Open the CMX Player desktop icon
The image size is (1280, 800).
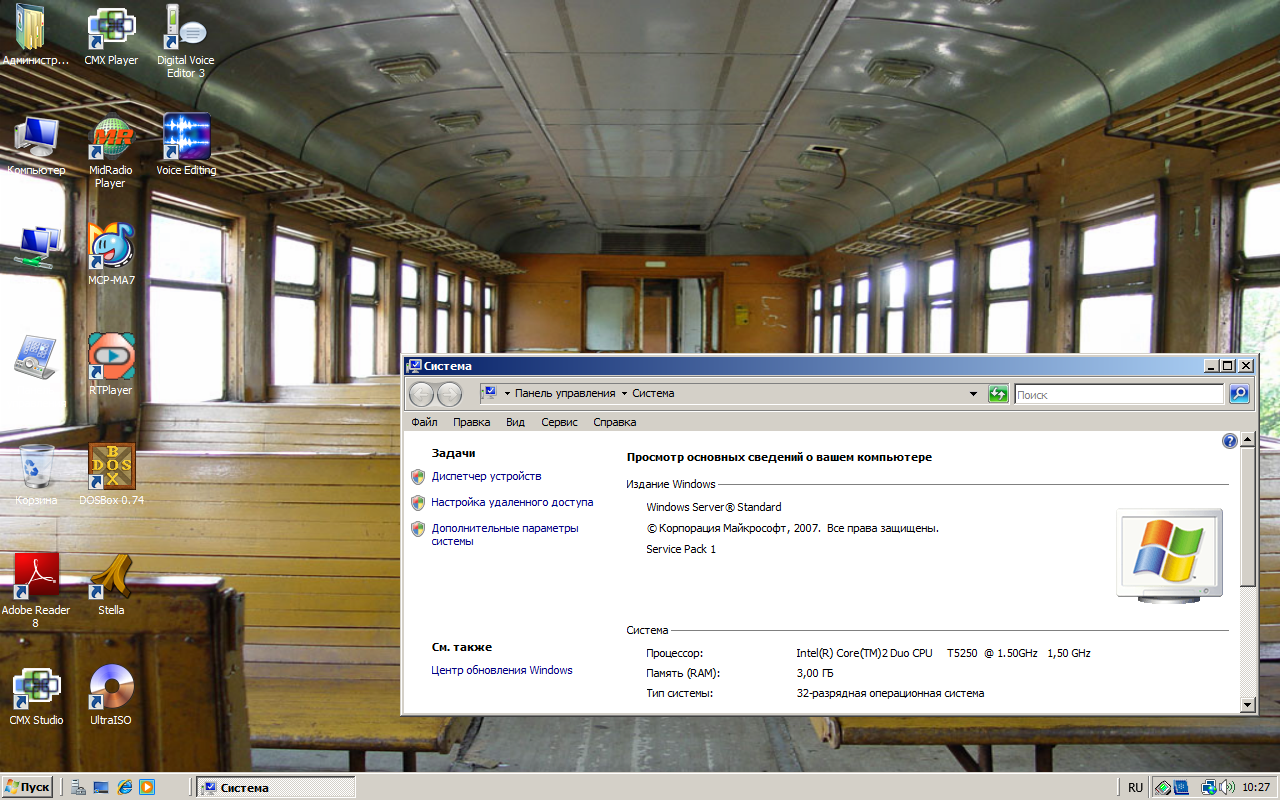111,30
